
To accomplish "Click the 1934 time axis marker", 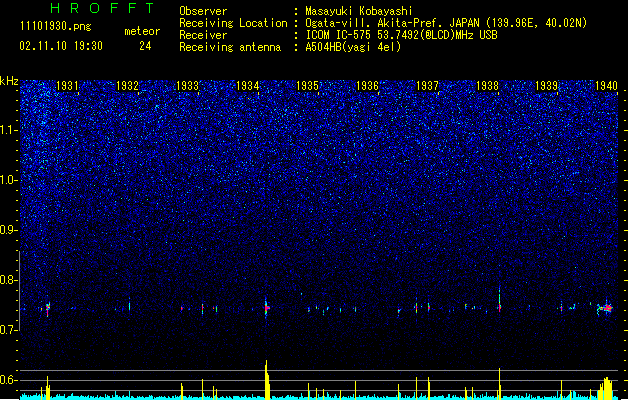I will pyautogui.click(x=248, y=85).
